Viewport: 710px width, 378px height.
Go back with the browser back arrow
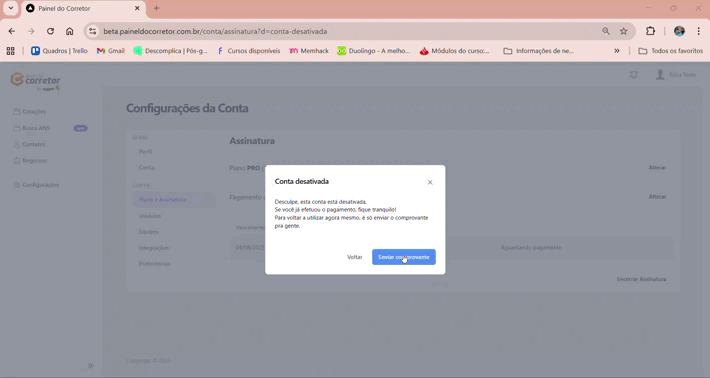tap(12, 31)
